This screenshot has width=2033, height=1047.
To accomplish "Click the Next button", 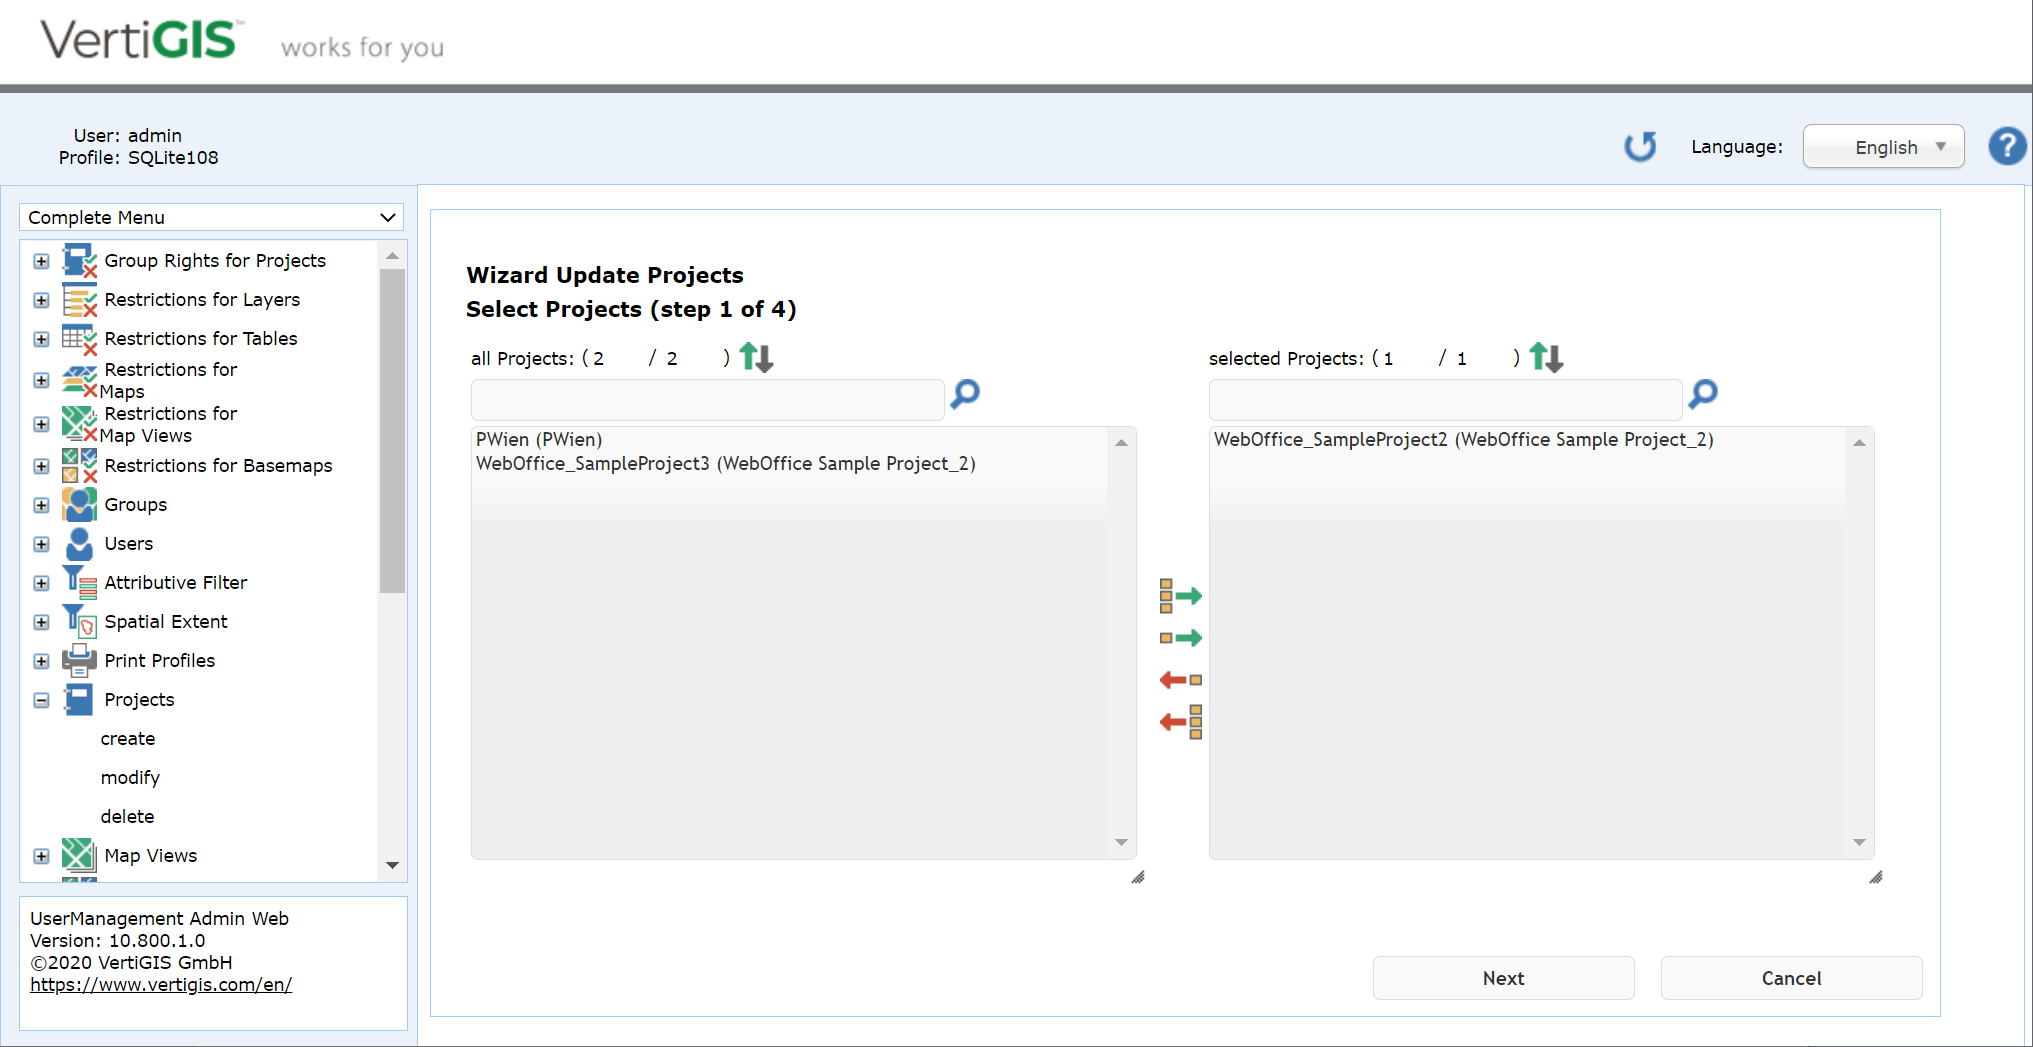I will (x=1503, y=978).
